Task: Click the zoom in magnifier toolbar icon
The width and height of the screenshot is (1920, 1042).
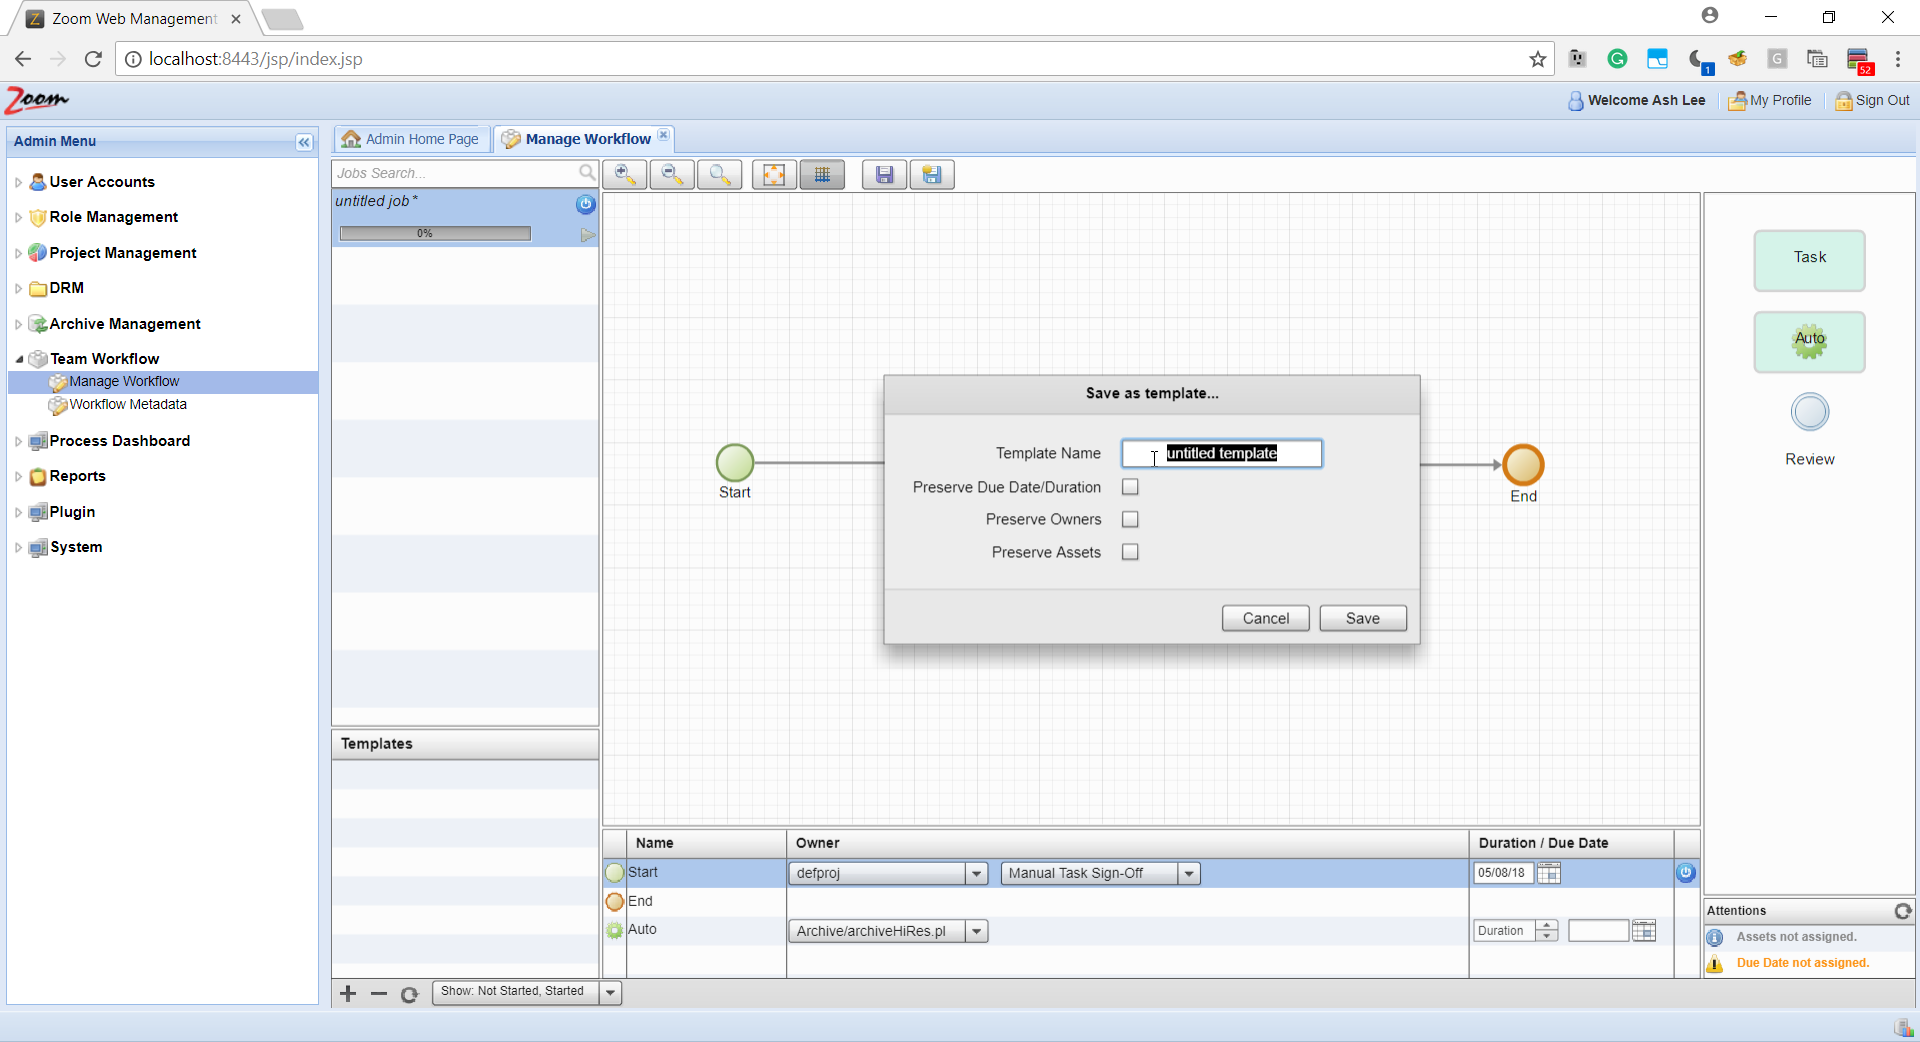Action: point(625,175)
